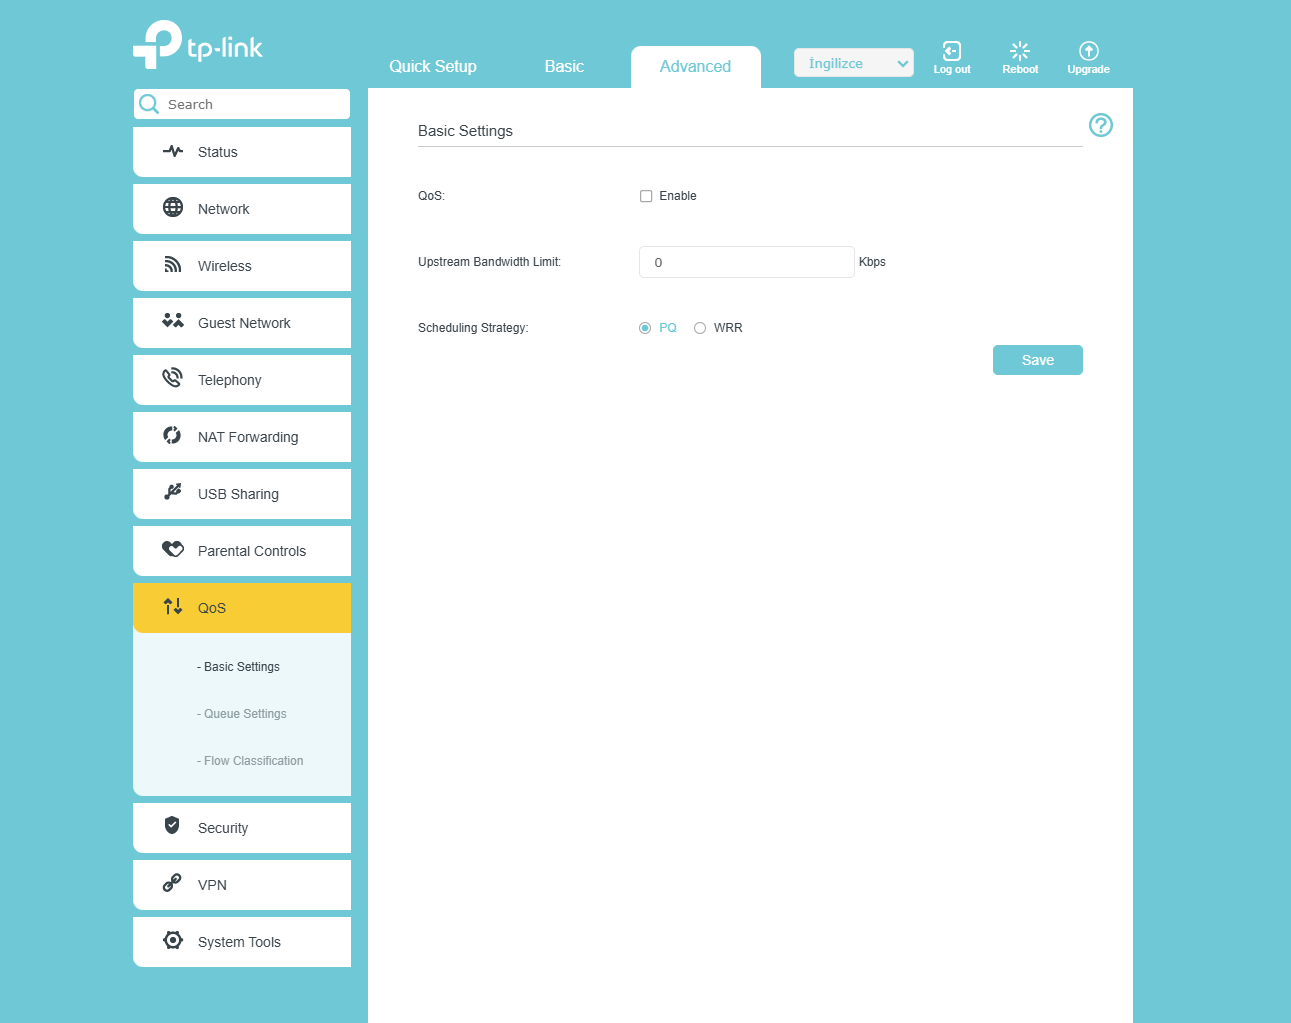Click the Guest Network people icon
The height and width of the screenshot is (1023, 1291).
tap(173, 321)
